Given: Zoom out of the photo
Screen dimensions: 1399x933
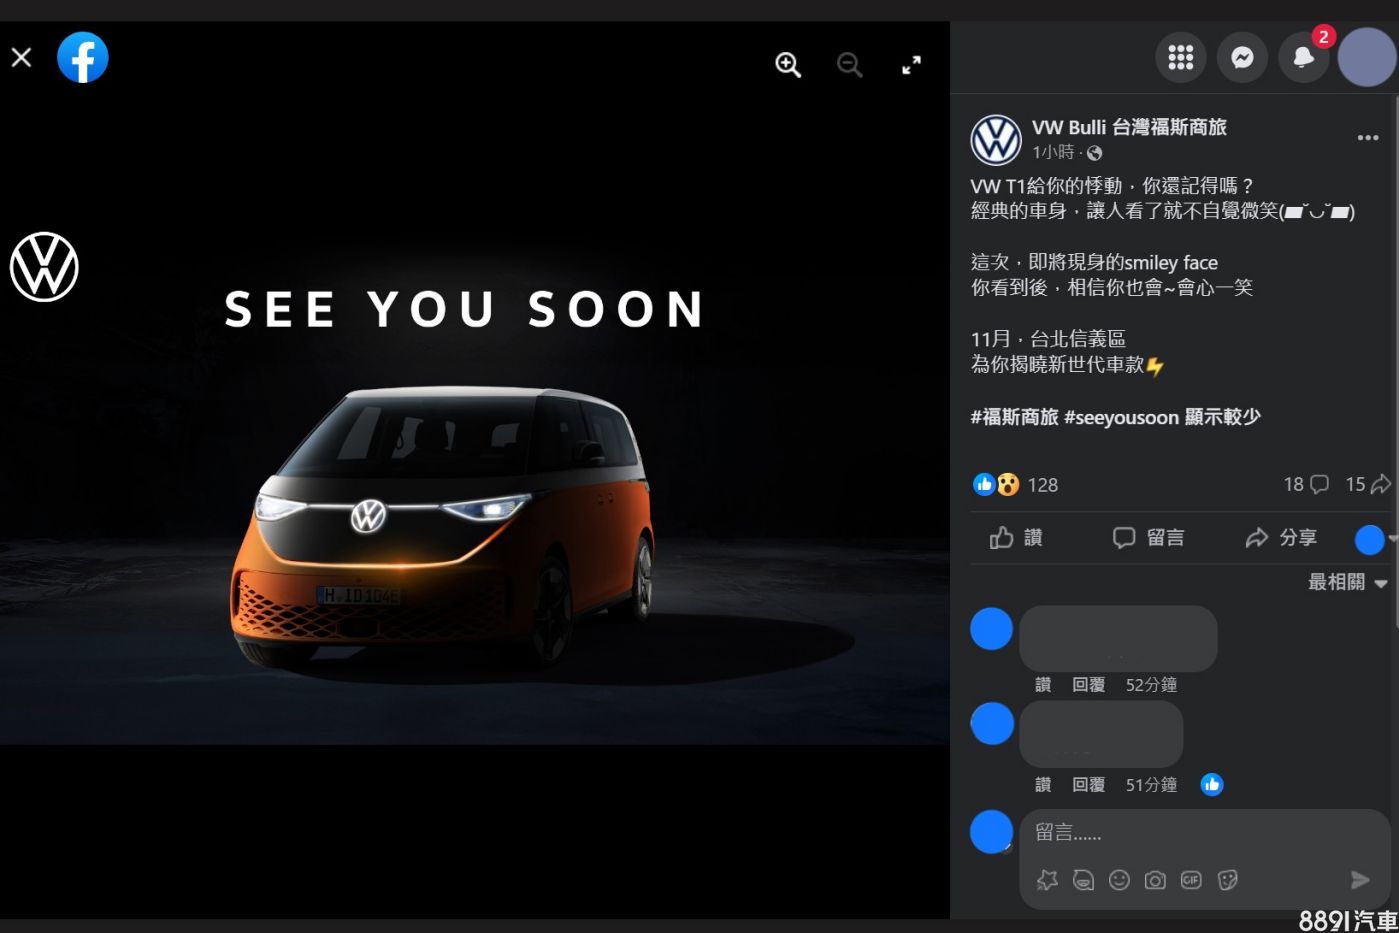Looking at the screenshot, I should (849, 65).
